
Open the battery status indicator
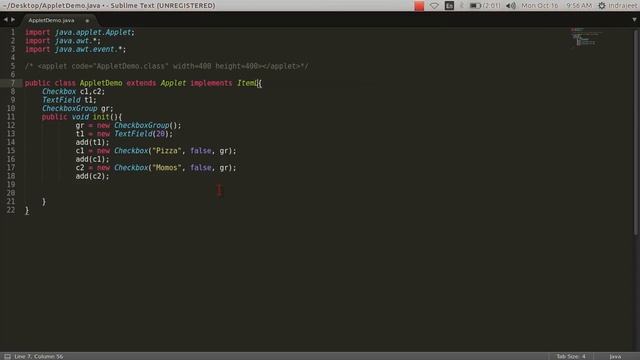[485, 6]
